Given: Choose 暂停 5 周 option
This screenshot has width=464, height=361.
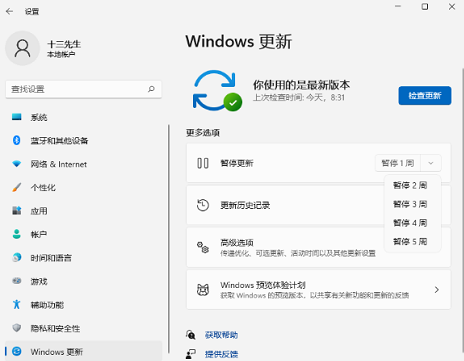Looking at the screenshot, I should (x=410, y=241).
